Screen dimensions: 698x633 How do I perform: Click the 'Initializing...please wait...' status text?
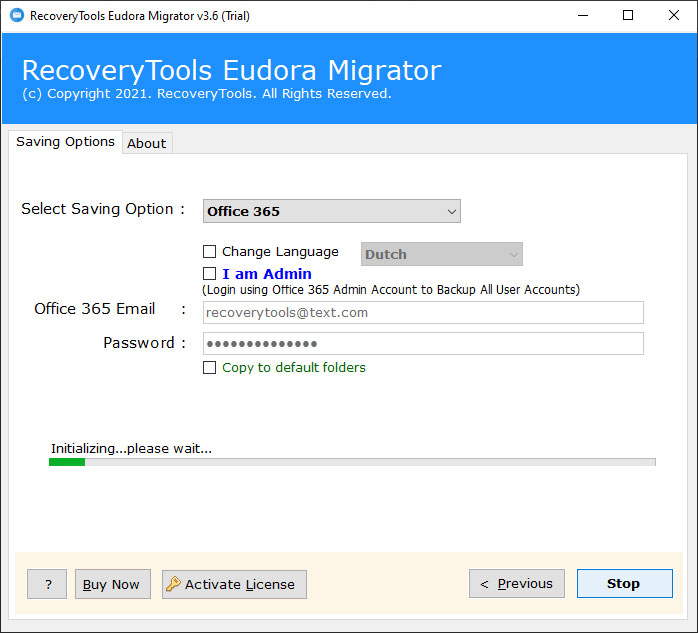[131, 448]
